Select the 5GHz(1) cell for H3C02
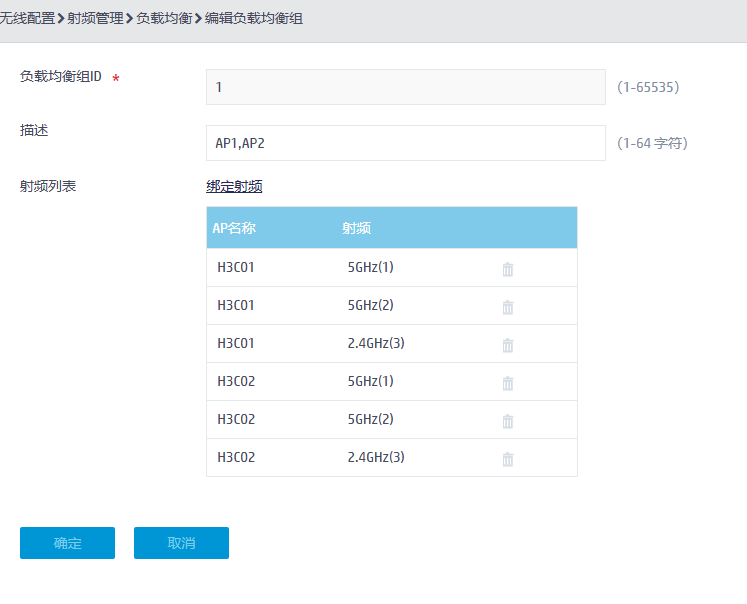The width and height of the screenshot is (747, 604). point(370,382)
